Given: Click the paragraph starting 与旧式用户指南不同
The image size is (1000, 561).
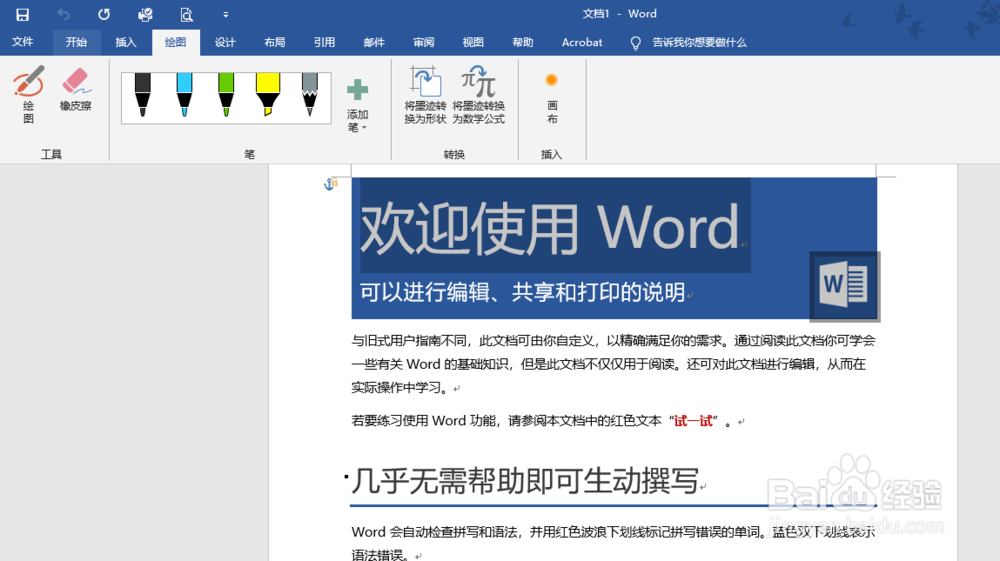Looking at the screenshot, I should pyautogui.click(x=614, y=364).
